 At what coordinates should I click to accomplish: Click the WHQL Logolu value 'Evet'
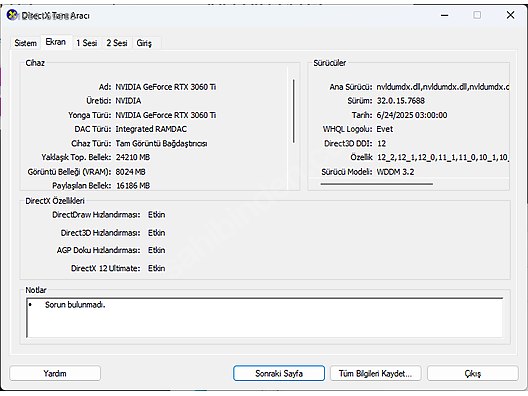(385, 129)
